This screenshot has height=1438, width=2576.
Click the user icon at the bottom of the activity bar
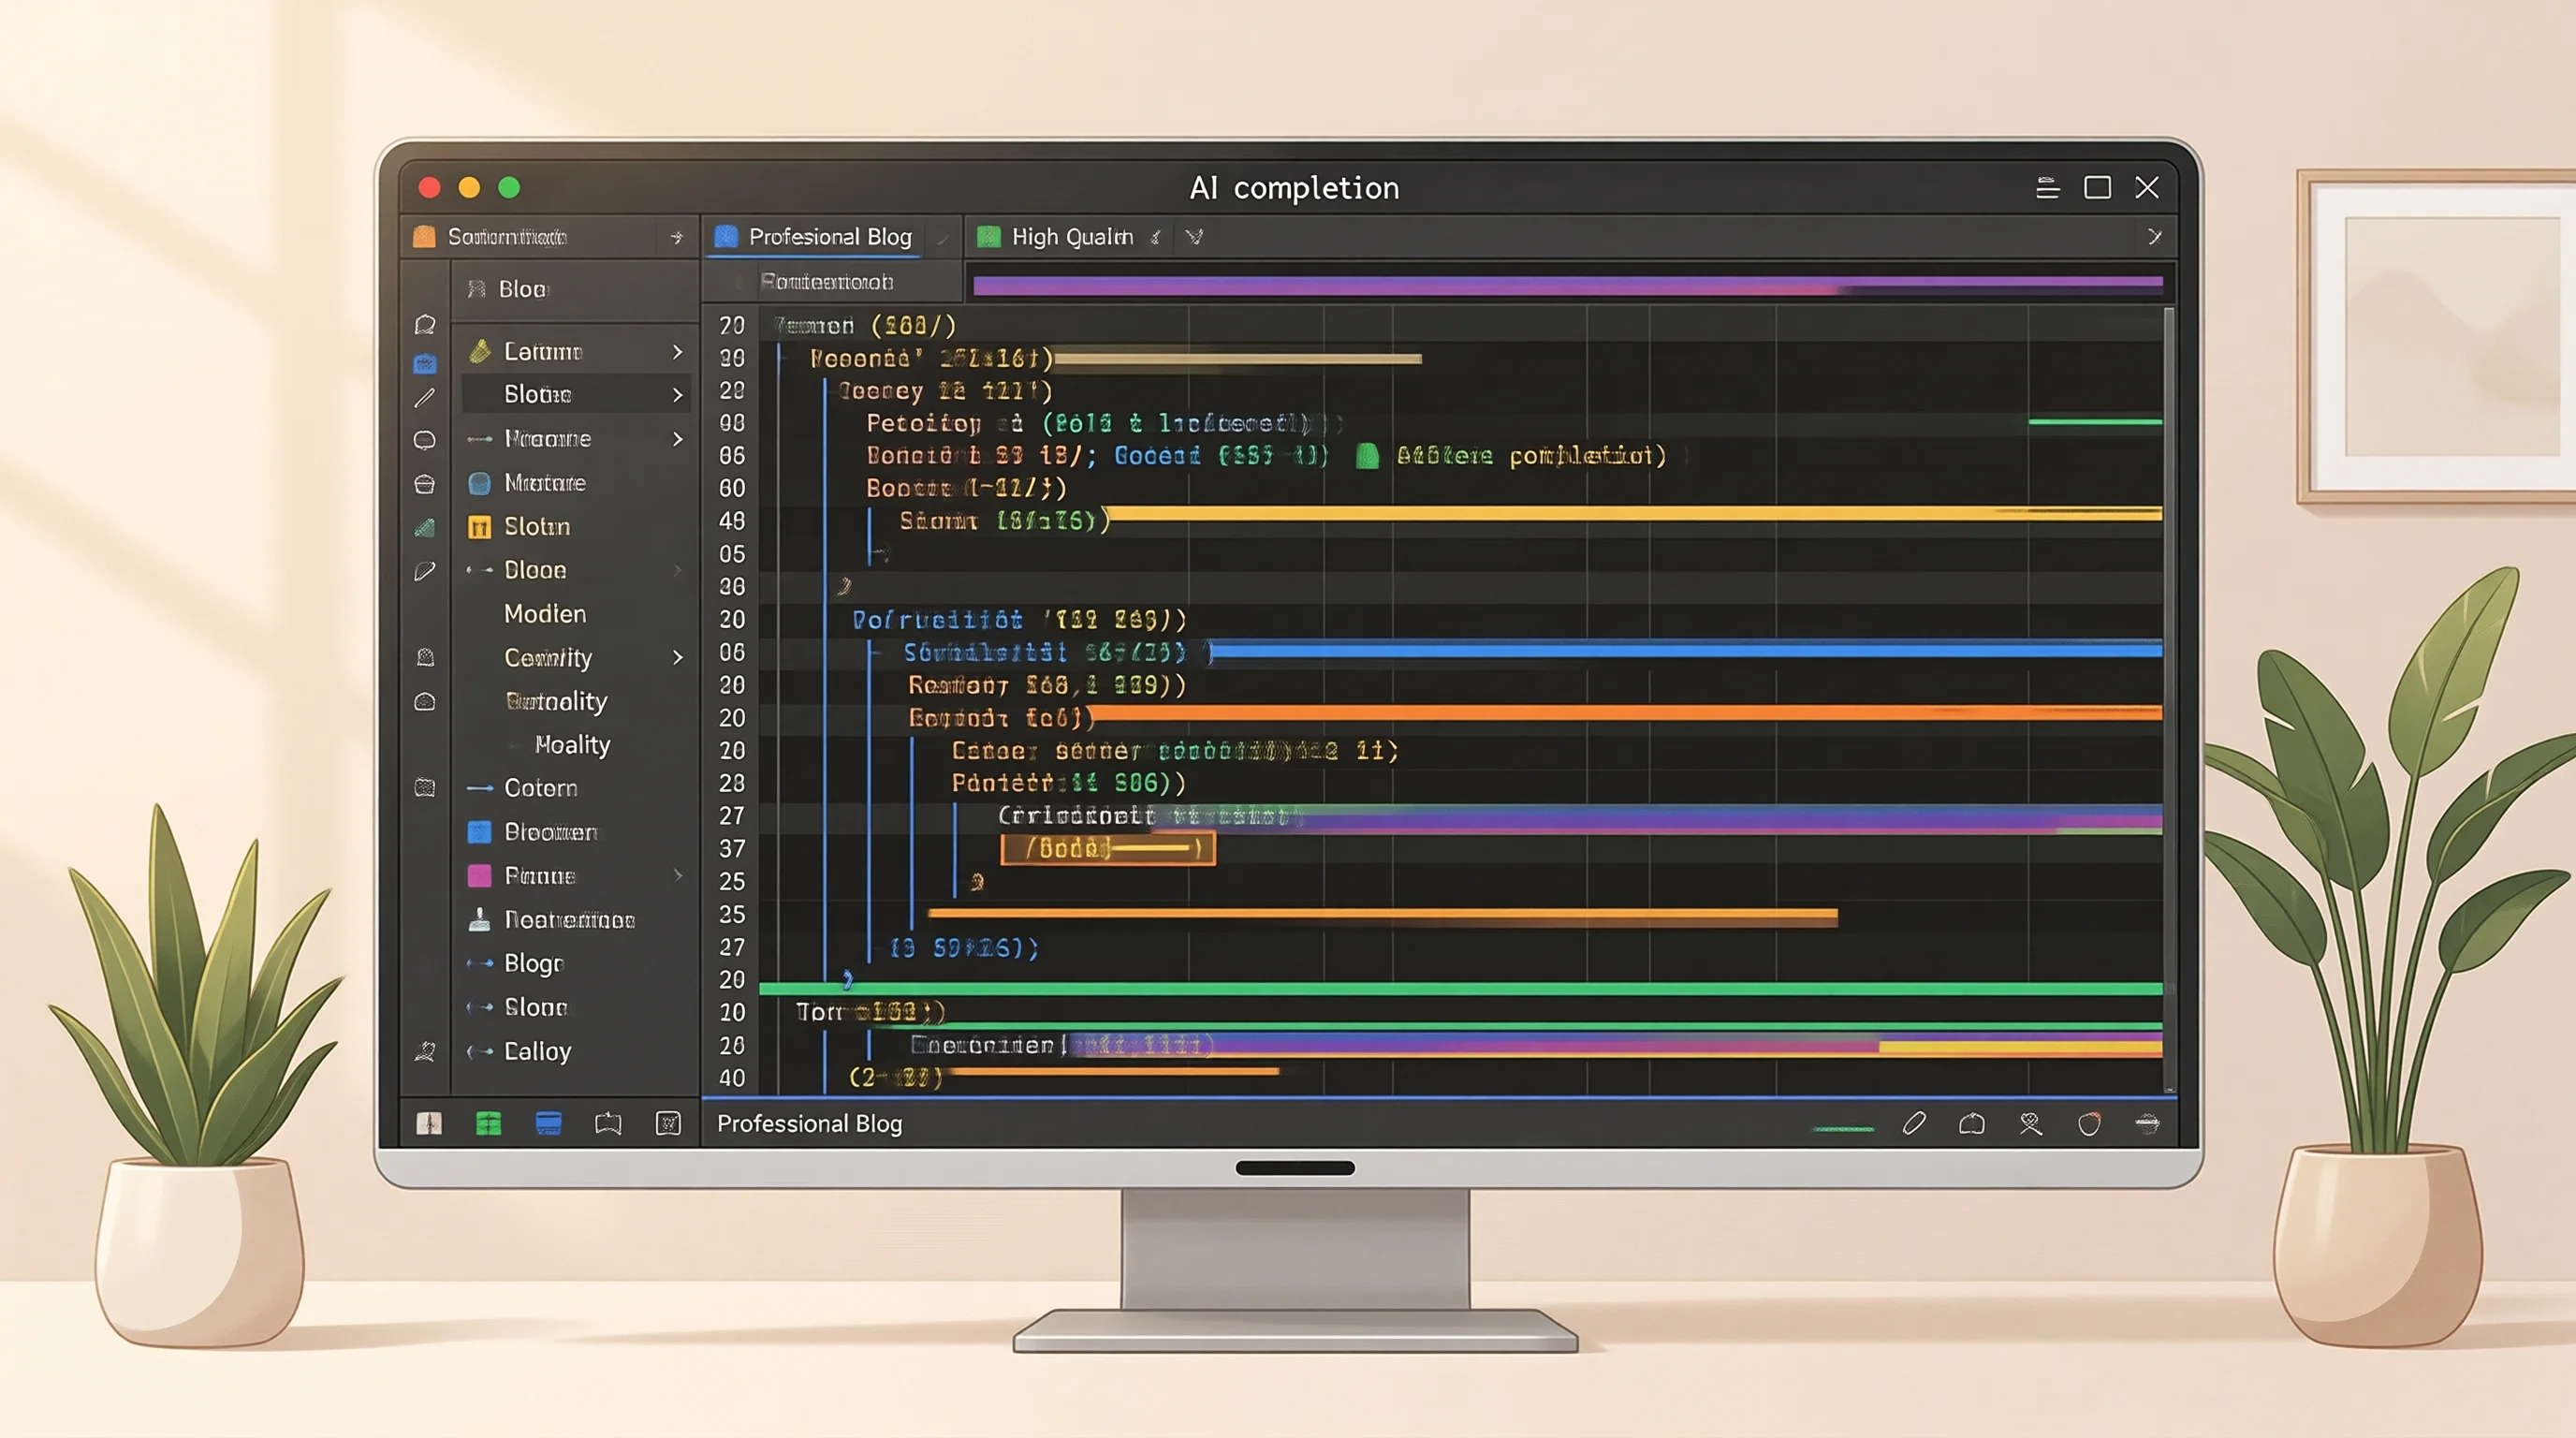click(x=425, y=1051)
